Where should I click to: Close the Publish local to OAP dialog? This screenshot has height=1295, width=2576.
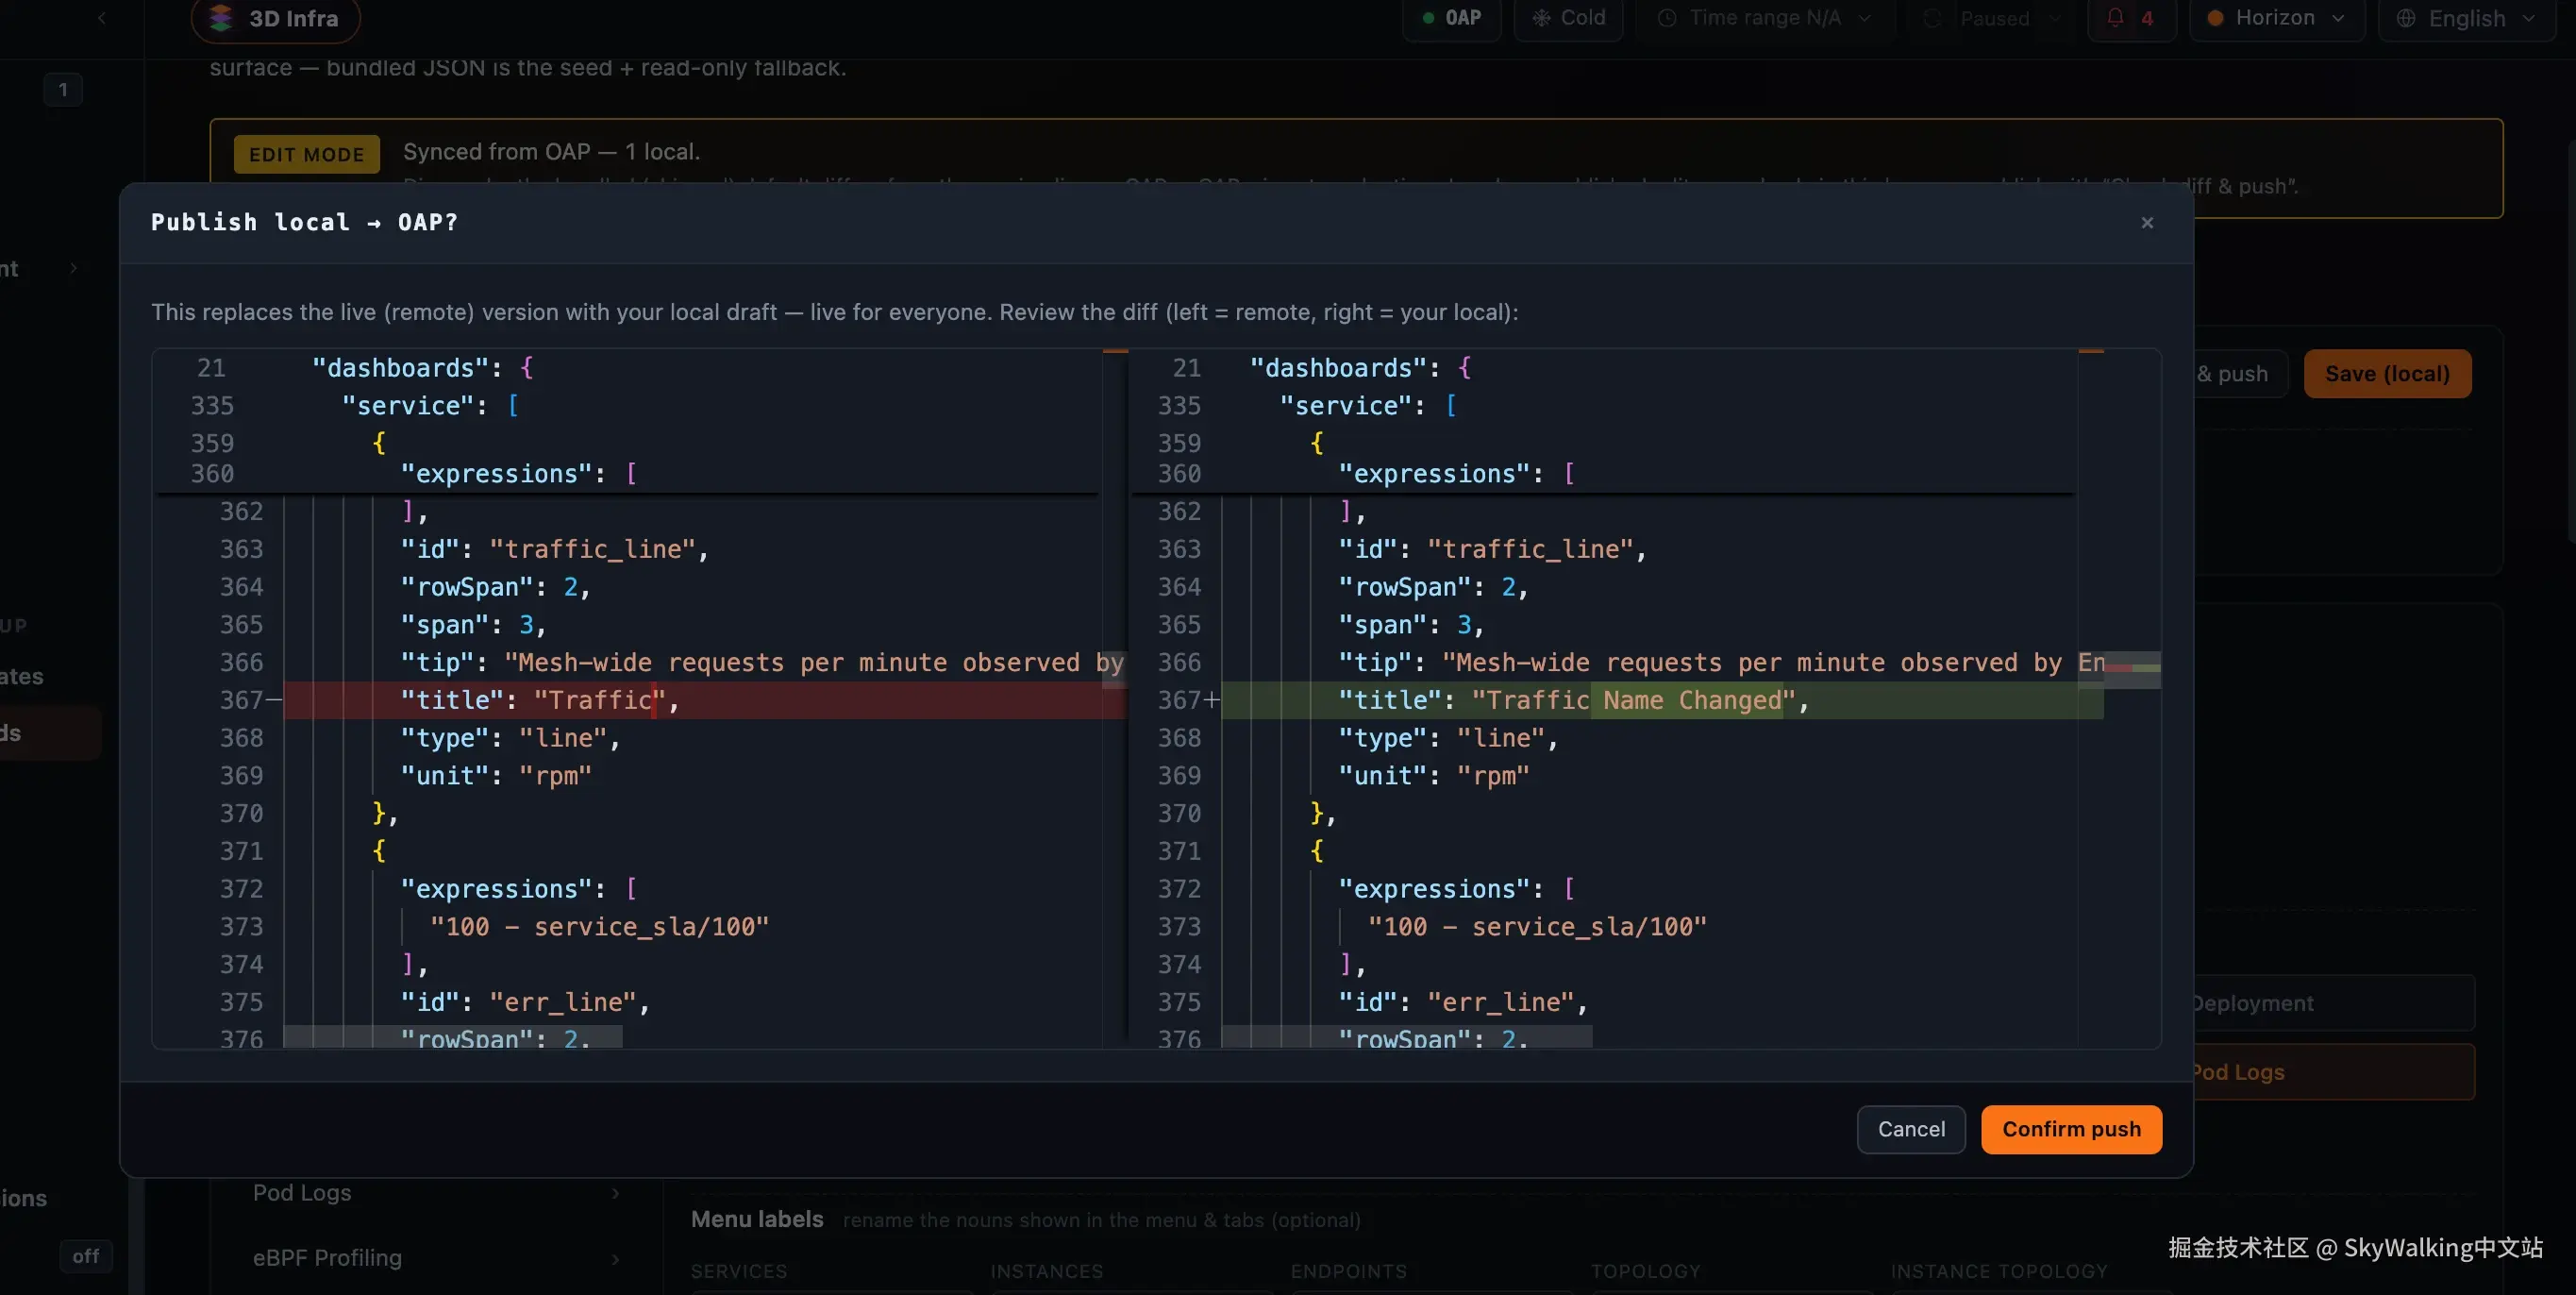point(2147,222)
